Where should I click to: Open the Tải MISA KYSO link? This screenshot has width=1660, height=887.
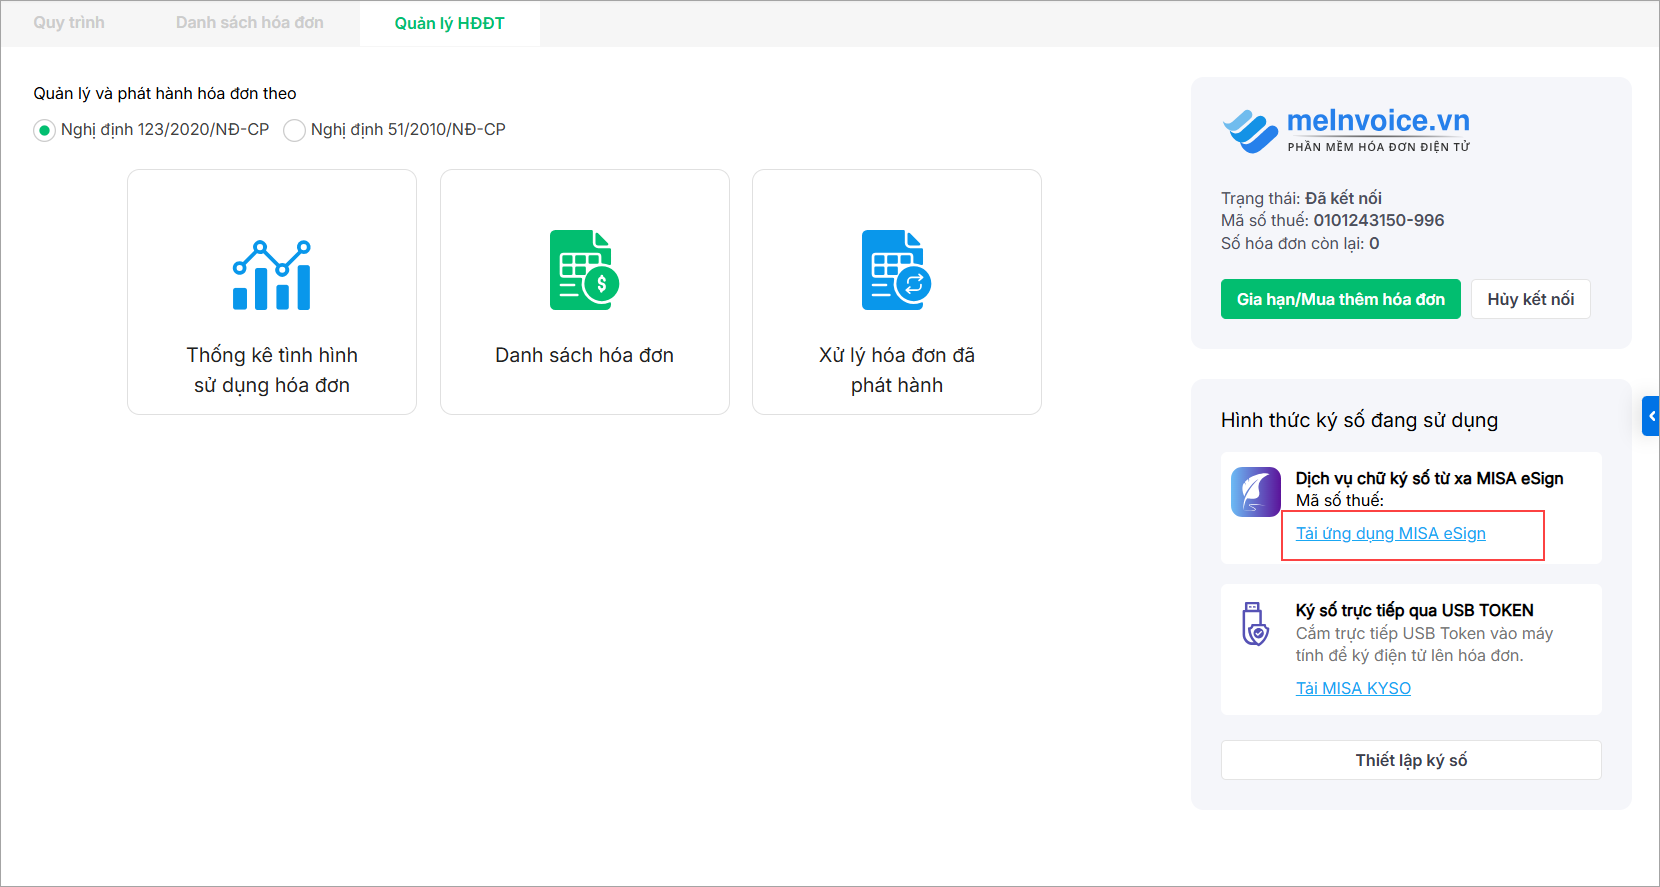pyautogui.click(x=1353, y=688)
